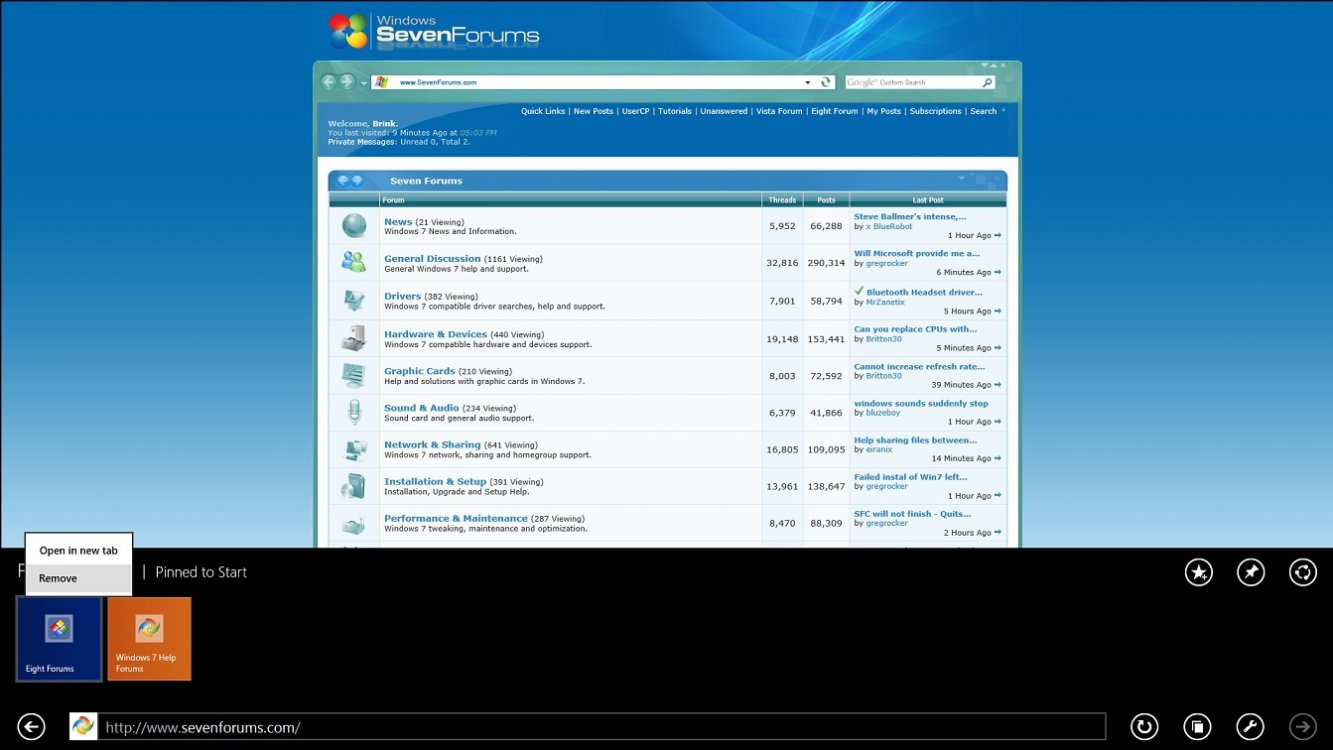Click the Installation & Setup disc icon
The height and width of the screenshot is (750, 1333).
(x=354, y=486)
